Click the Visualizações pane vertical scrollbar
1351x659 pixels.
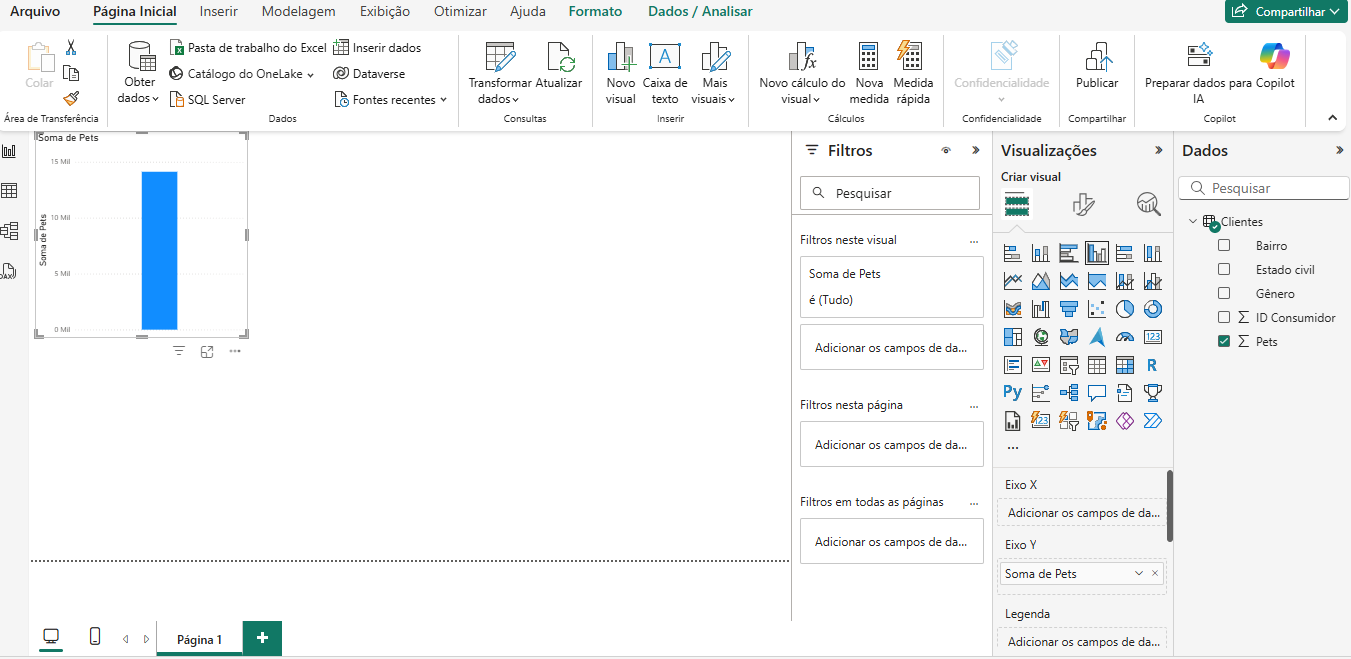[x=1170, y=505]
